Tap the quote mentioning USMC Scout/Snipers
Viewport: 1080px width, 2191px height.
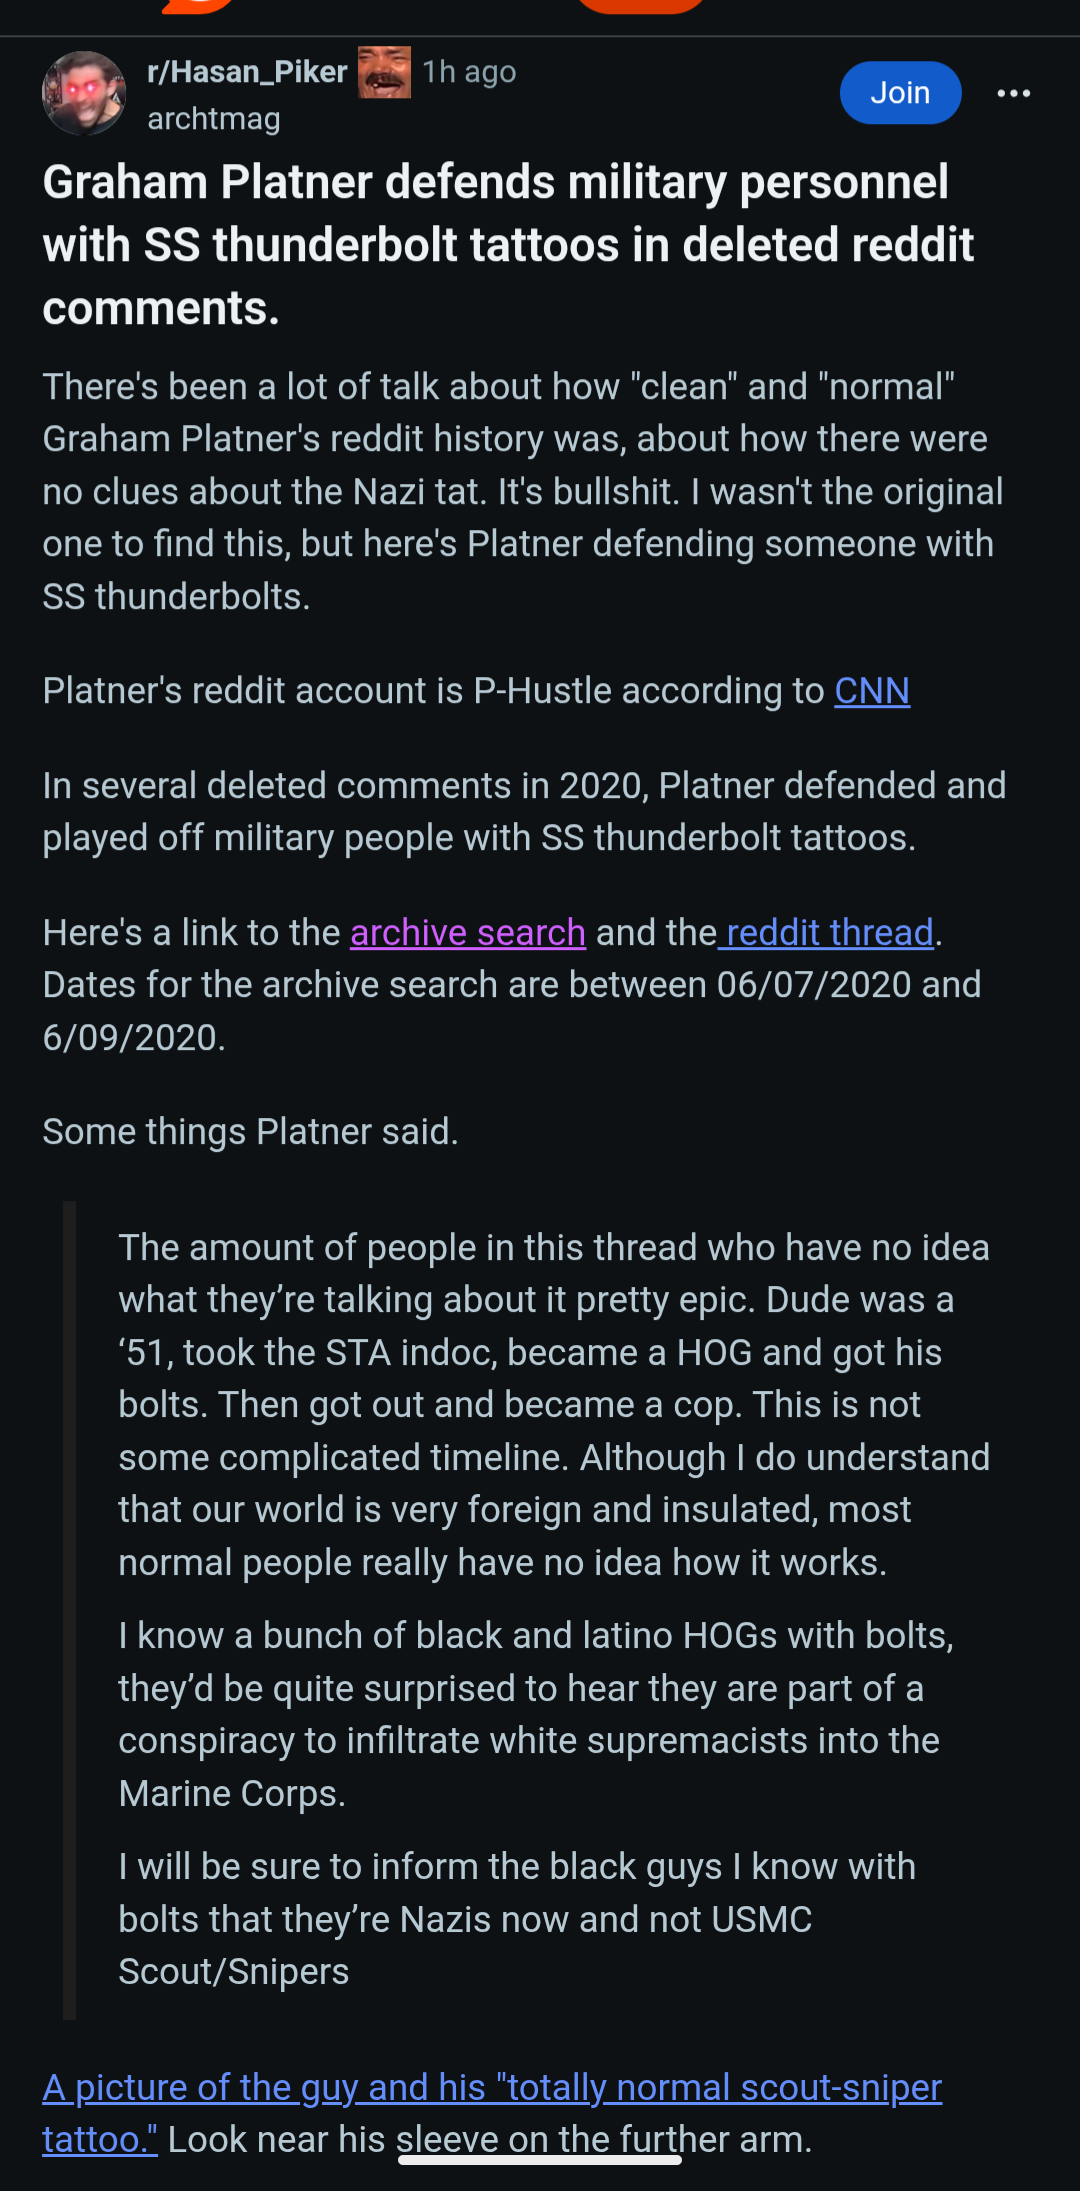516,1919
